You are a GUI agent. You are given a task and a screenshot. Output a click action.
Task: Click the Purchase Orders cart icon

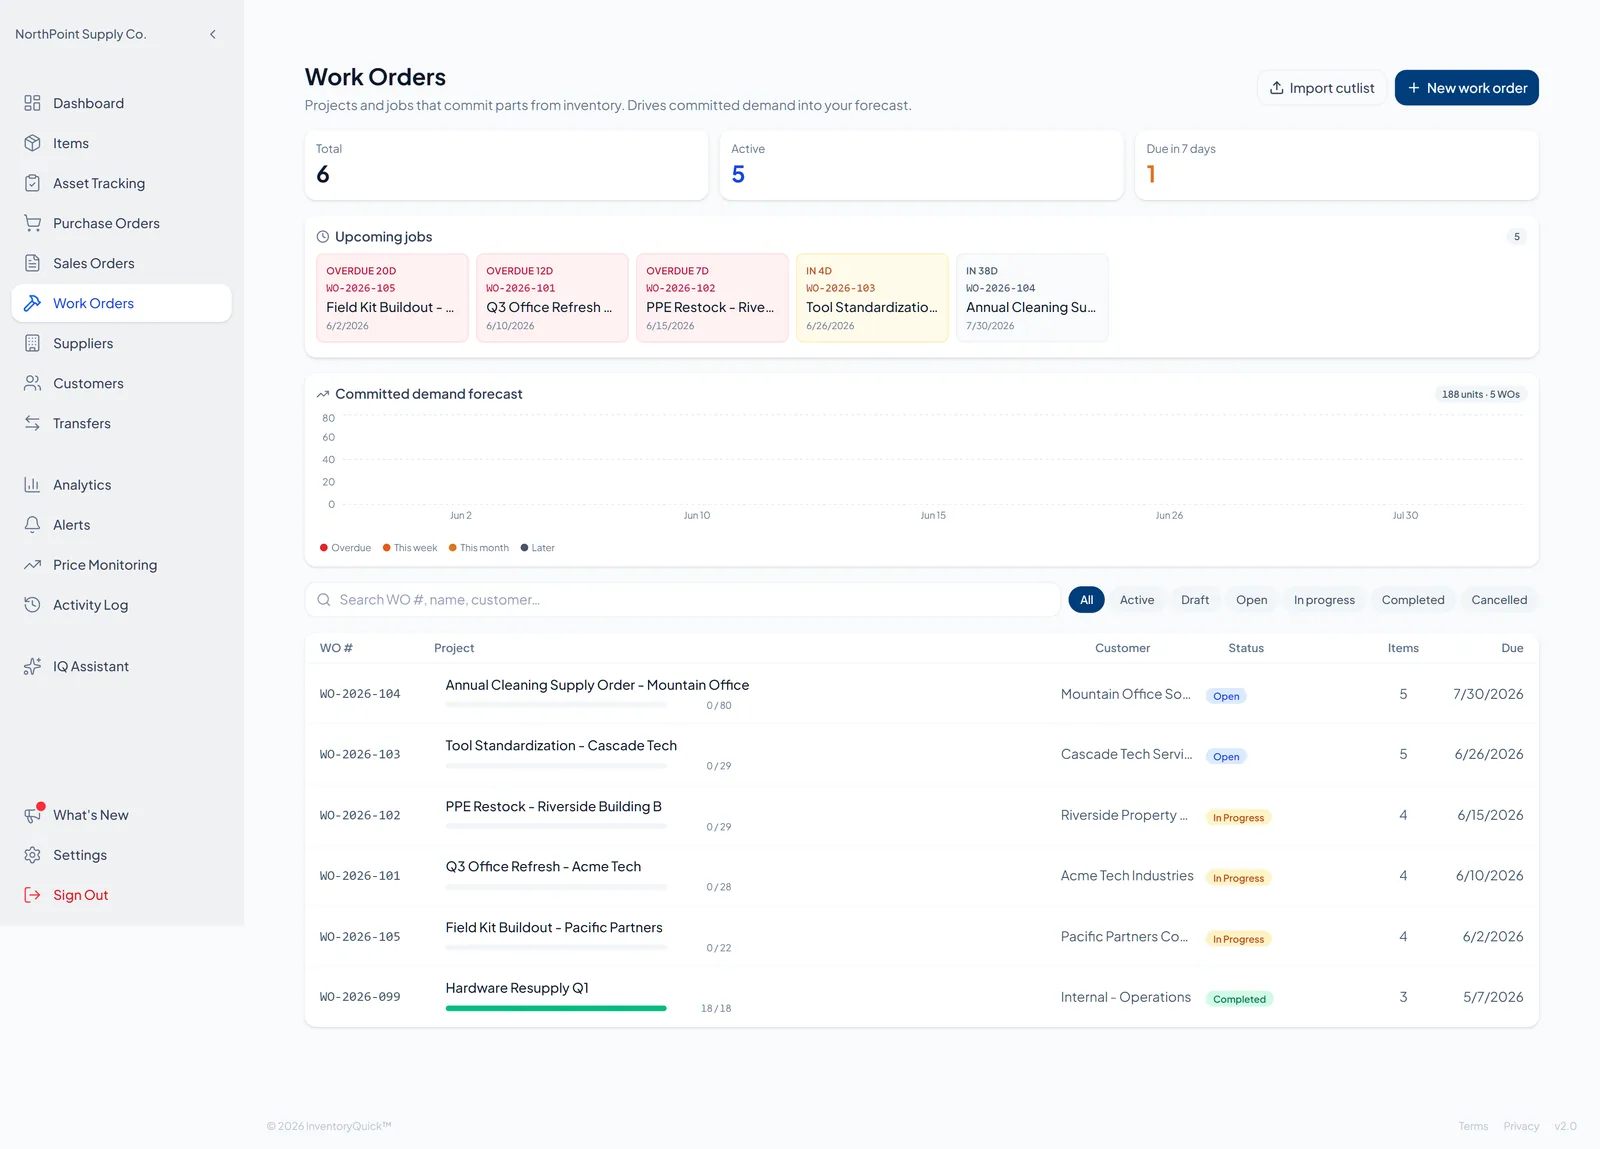pyautogui.click(x=32, y=223)
